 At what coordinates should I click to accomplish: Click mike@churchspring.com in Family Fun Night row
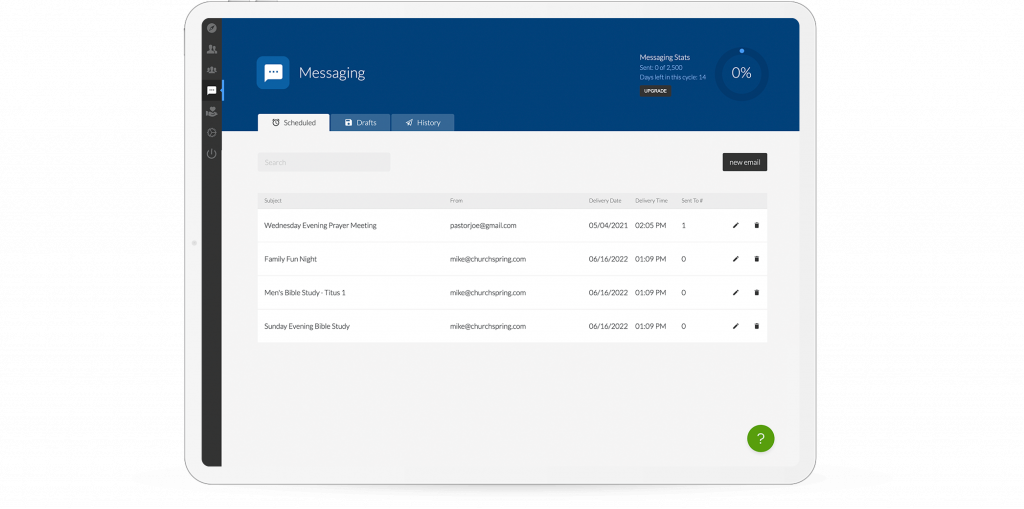pyautogui.click(x=488, y=259)
